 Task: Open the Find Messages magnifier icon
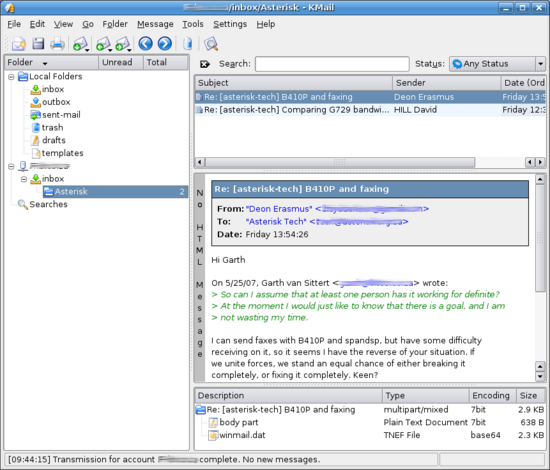[211, 44]
